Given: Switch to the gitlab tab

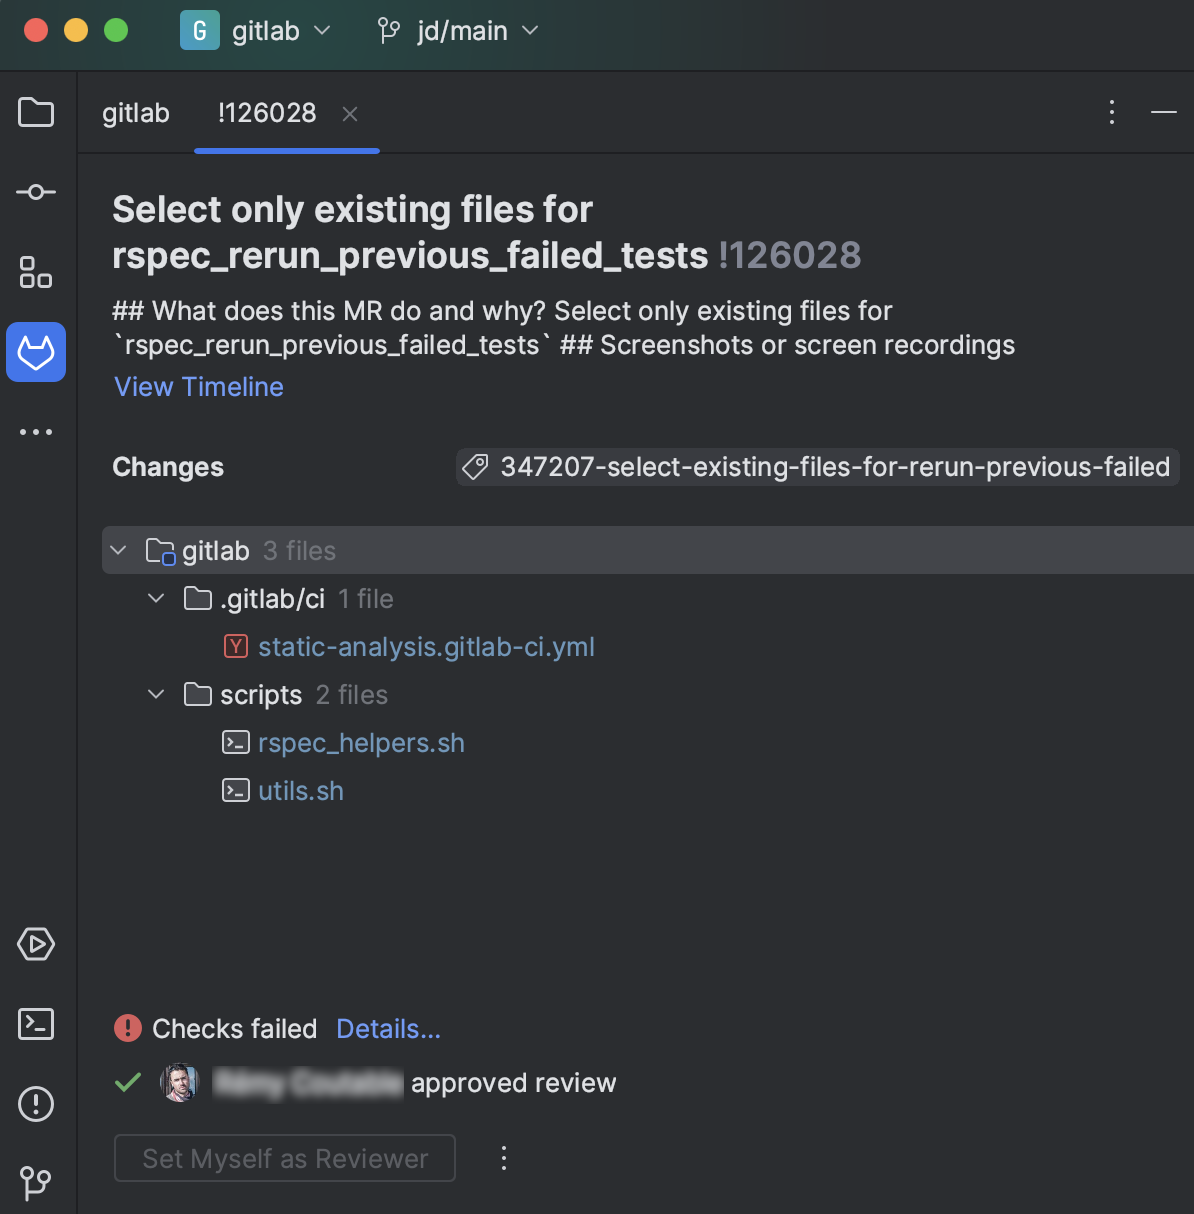Looking at the screenshot, I should [x=136, y=113].
